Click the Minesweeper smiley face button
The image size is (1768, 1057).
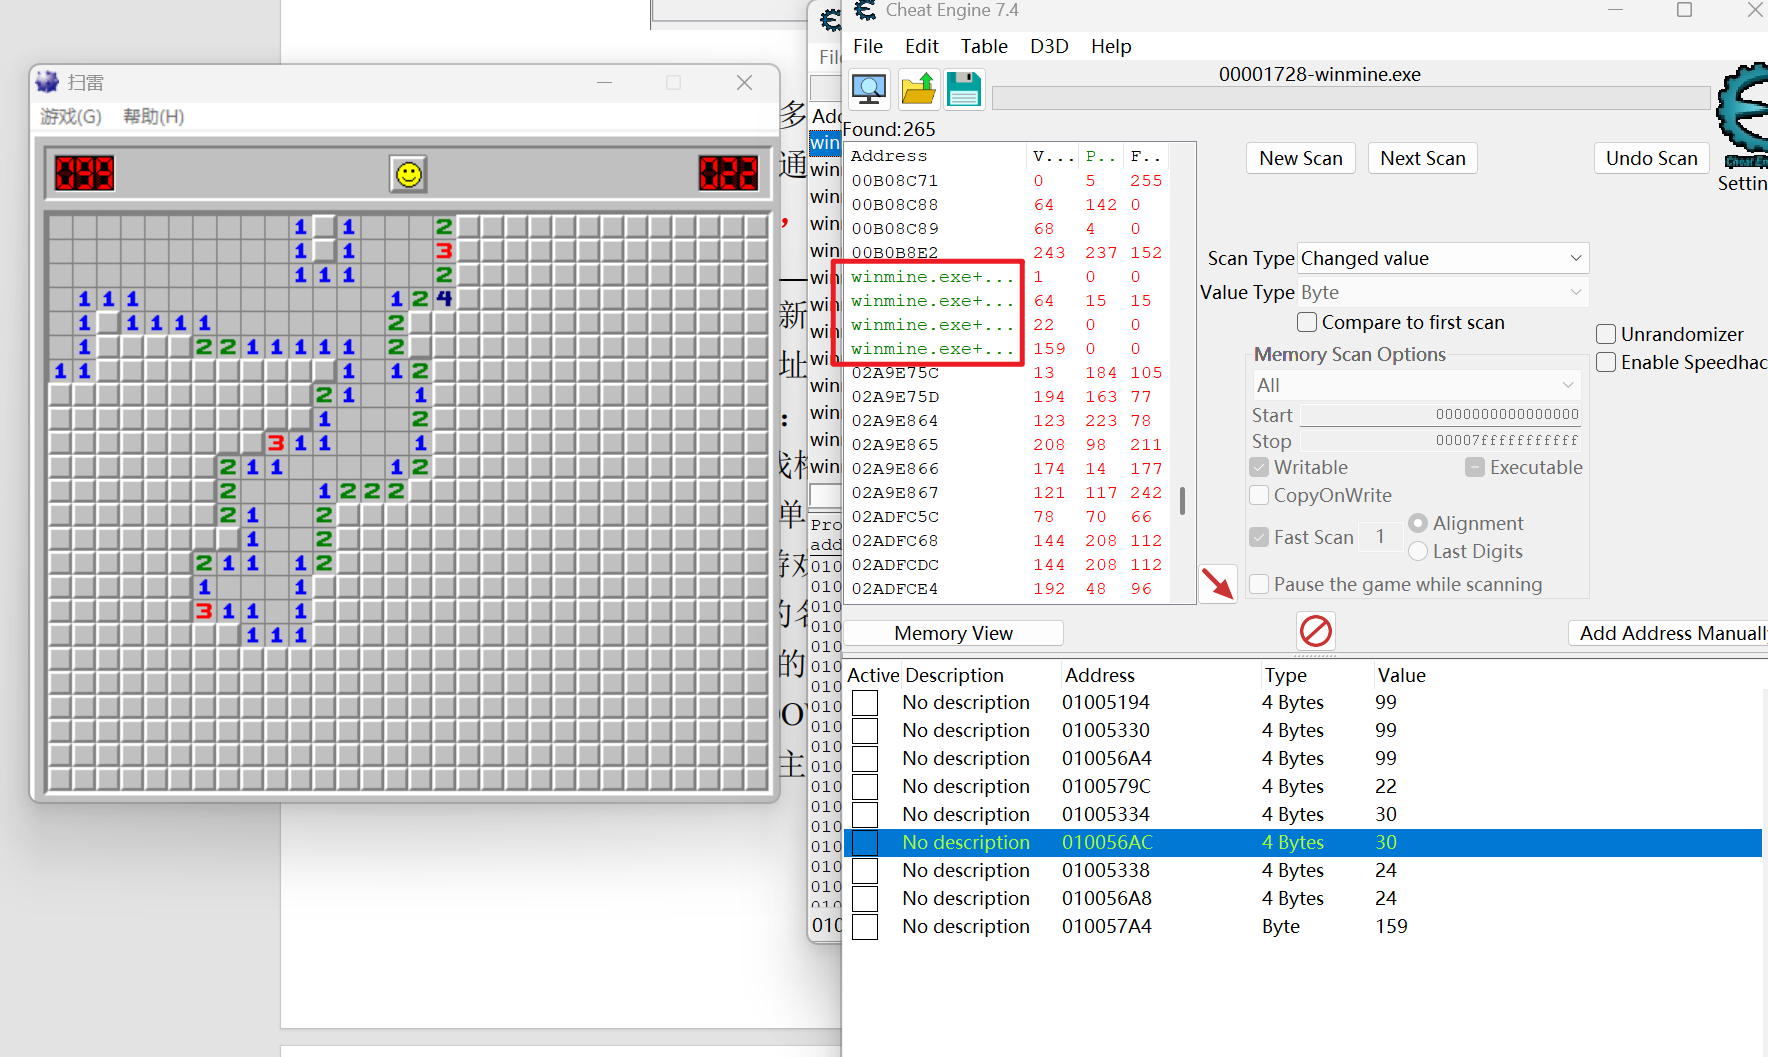[408, 174]
